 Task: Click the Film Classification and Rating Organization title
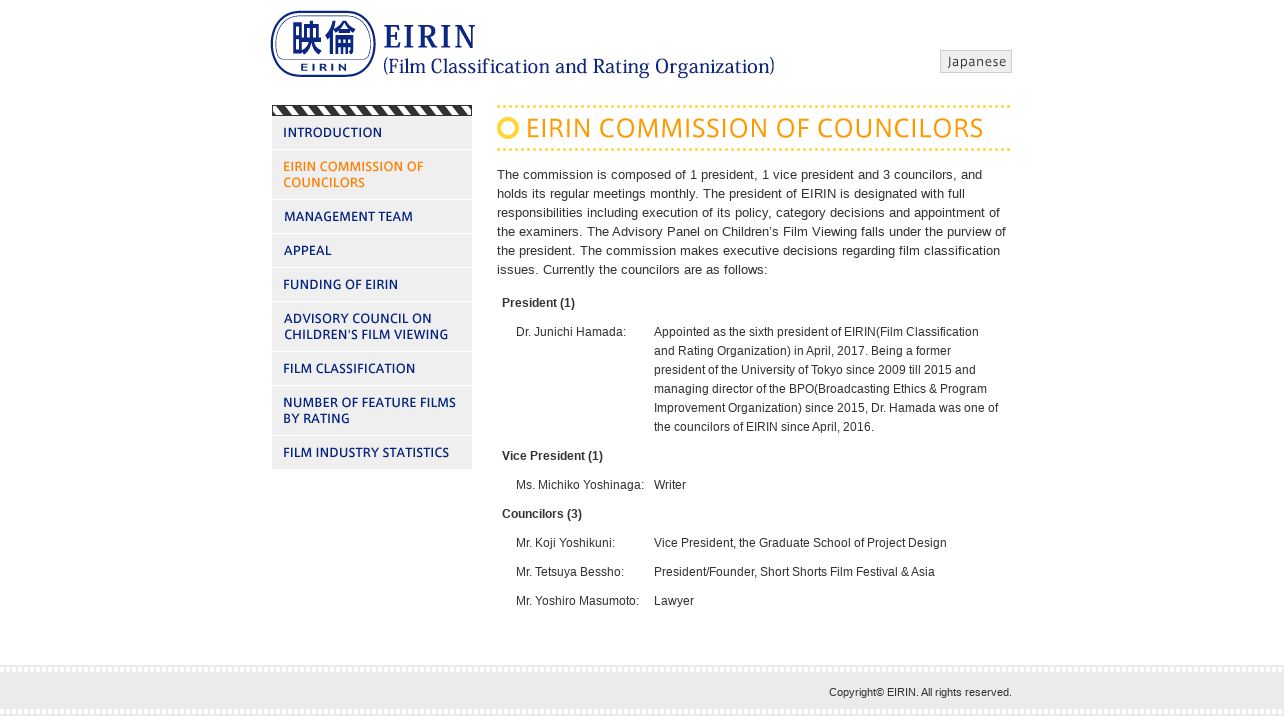(579, 67)
